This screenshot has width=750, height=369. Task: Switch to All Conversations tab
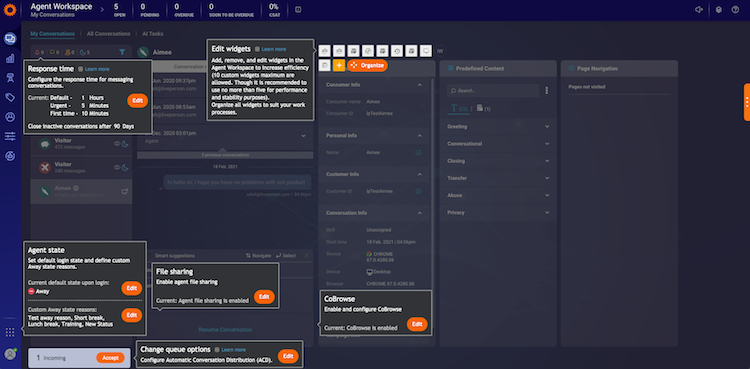point(109,34)
